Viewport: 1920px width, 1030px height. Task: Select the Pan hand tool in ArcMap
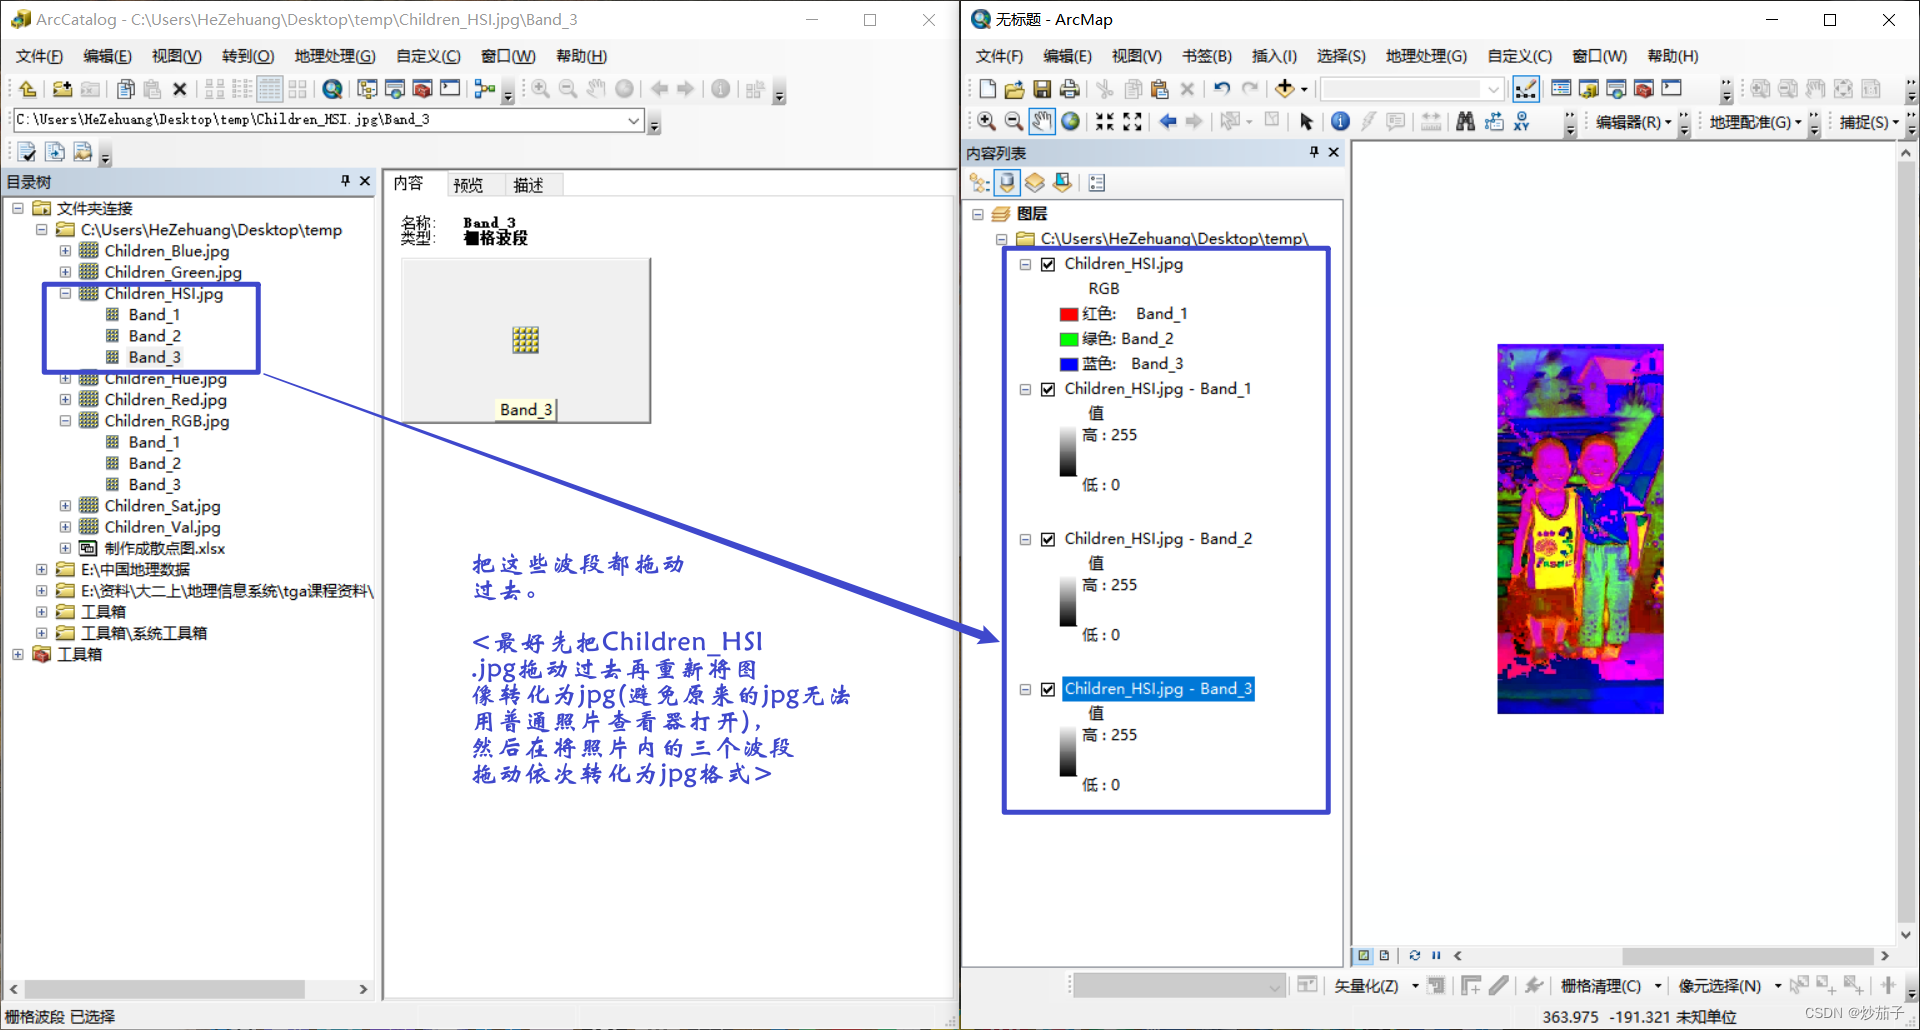1042,121
